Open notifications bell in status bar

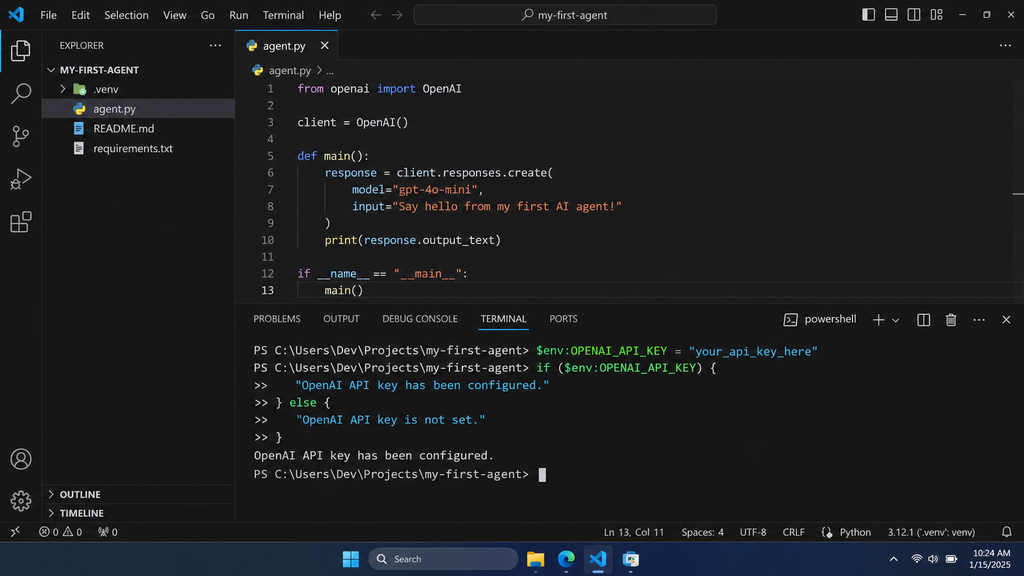point(1006,532)
